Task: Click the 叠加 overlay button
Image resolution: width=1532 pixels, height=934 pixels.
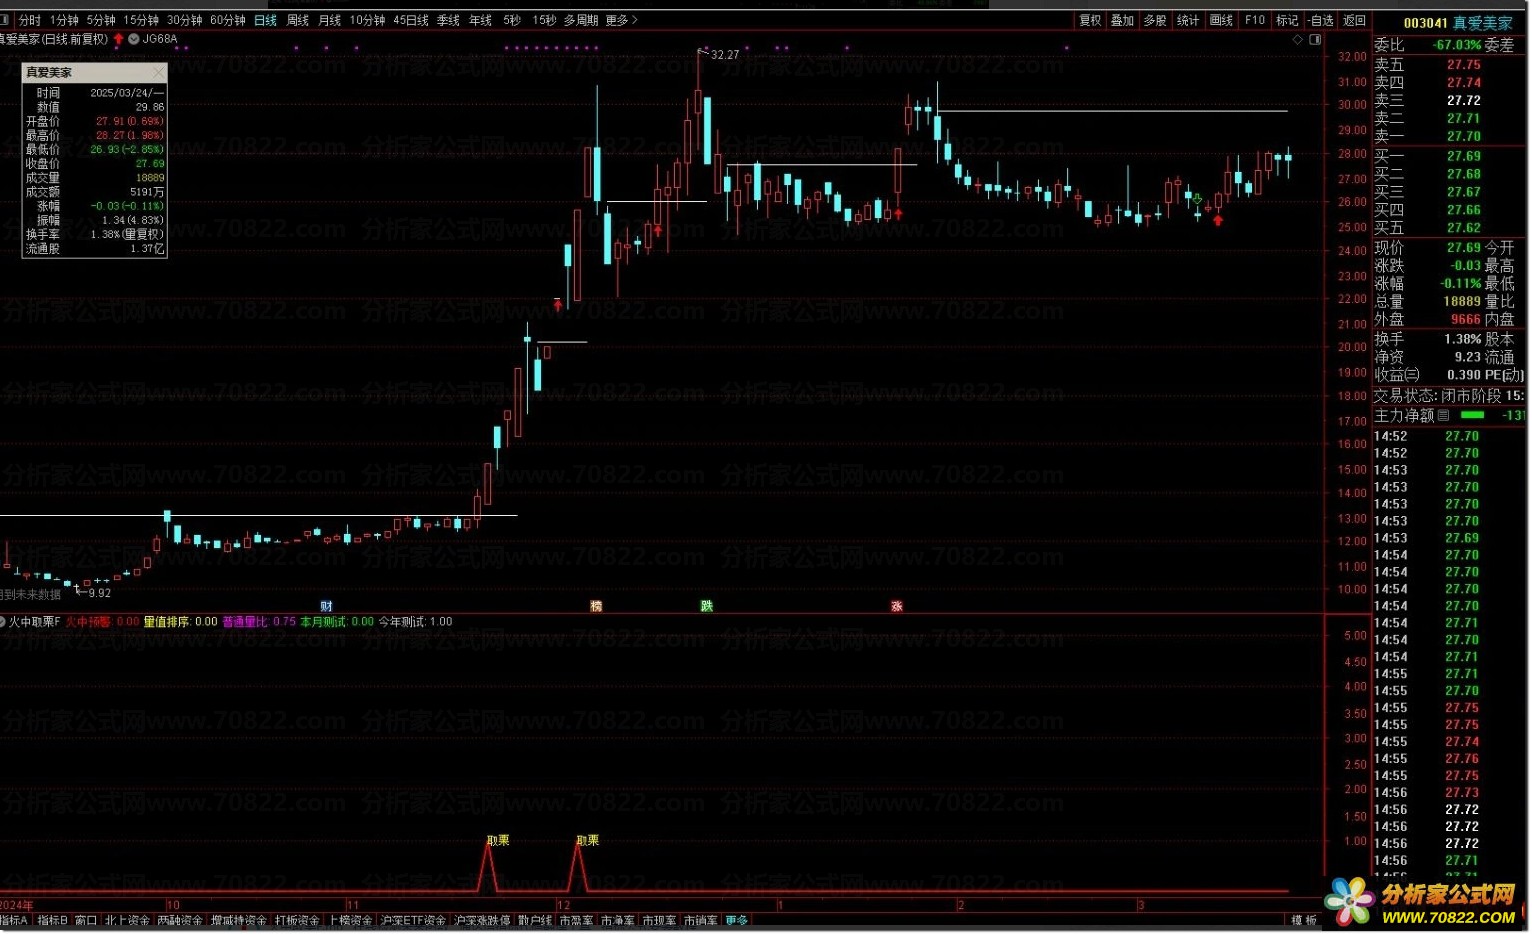Action: click(x=1122, y=20)
